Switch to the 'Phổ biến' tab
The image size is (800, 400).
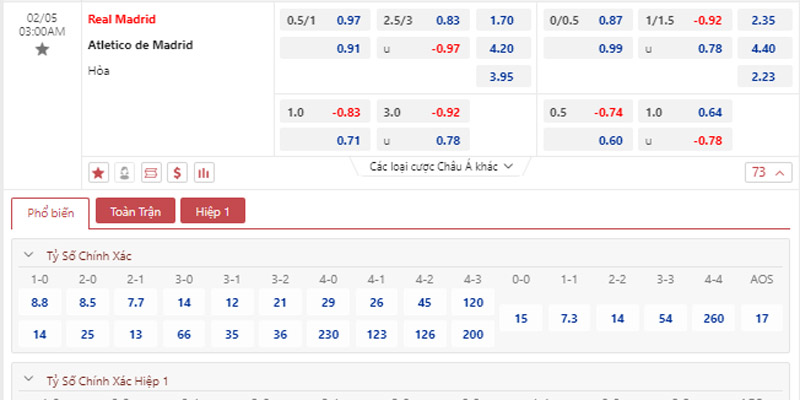[51, 213]
